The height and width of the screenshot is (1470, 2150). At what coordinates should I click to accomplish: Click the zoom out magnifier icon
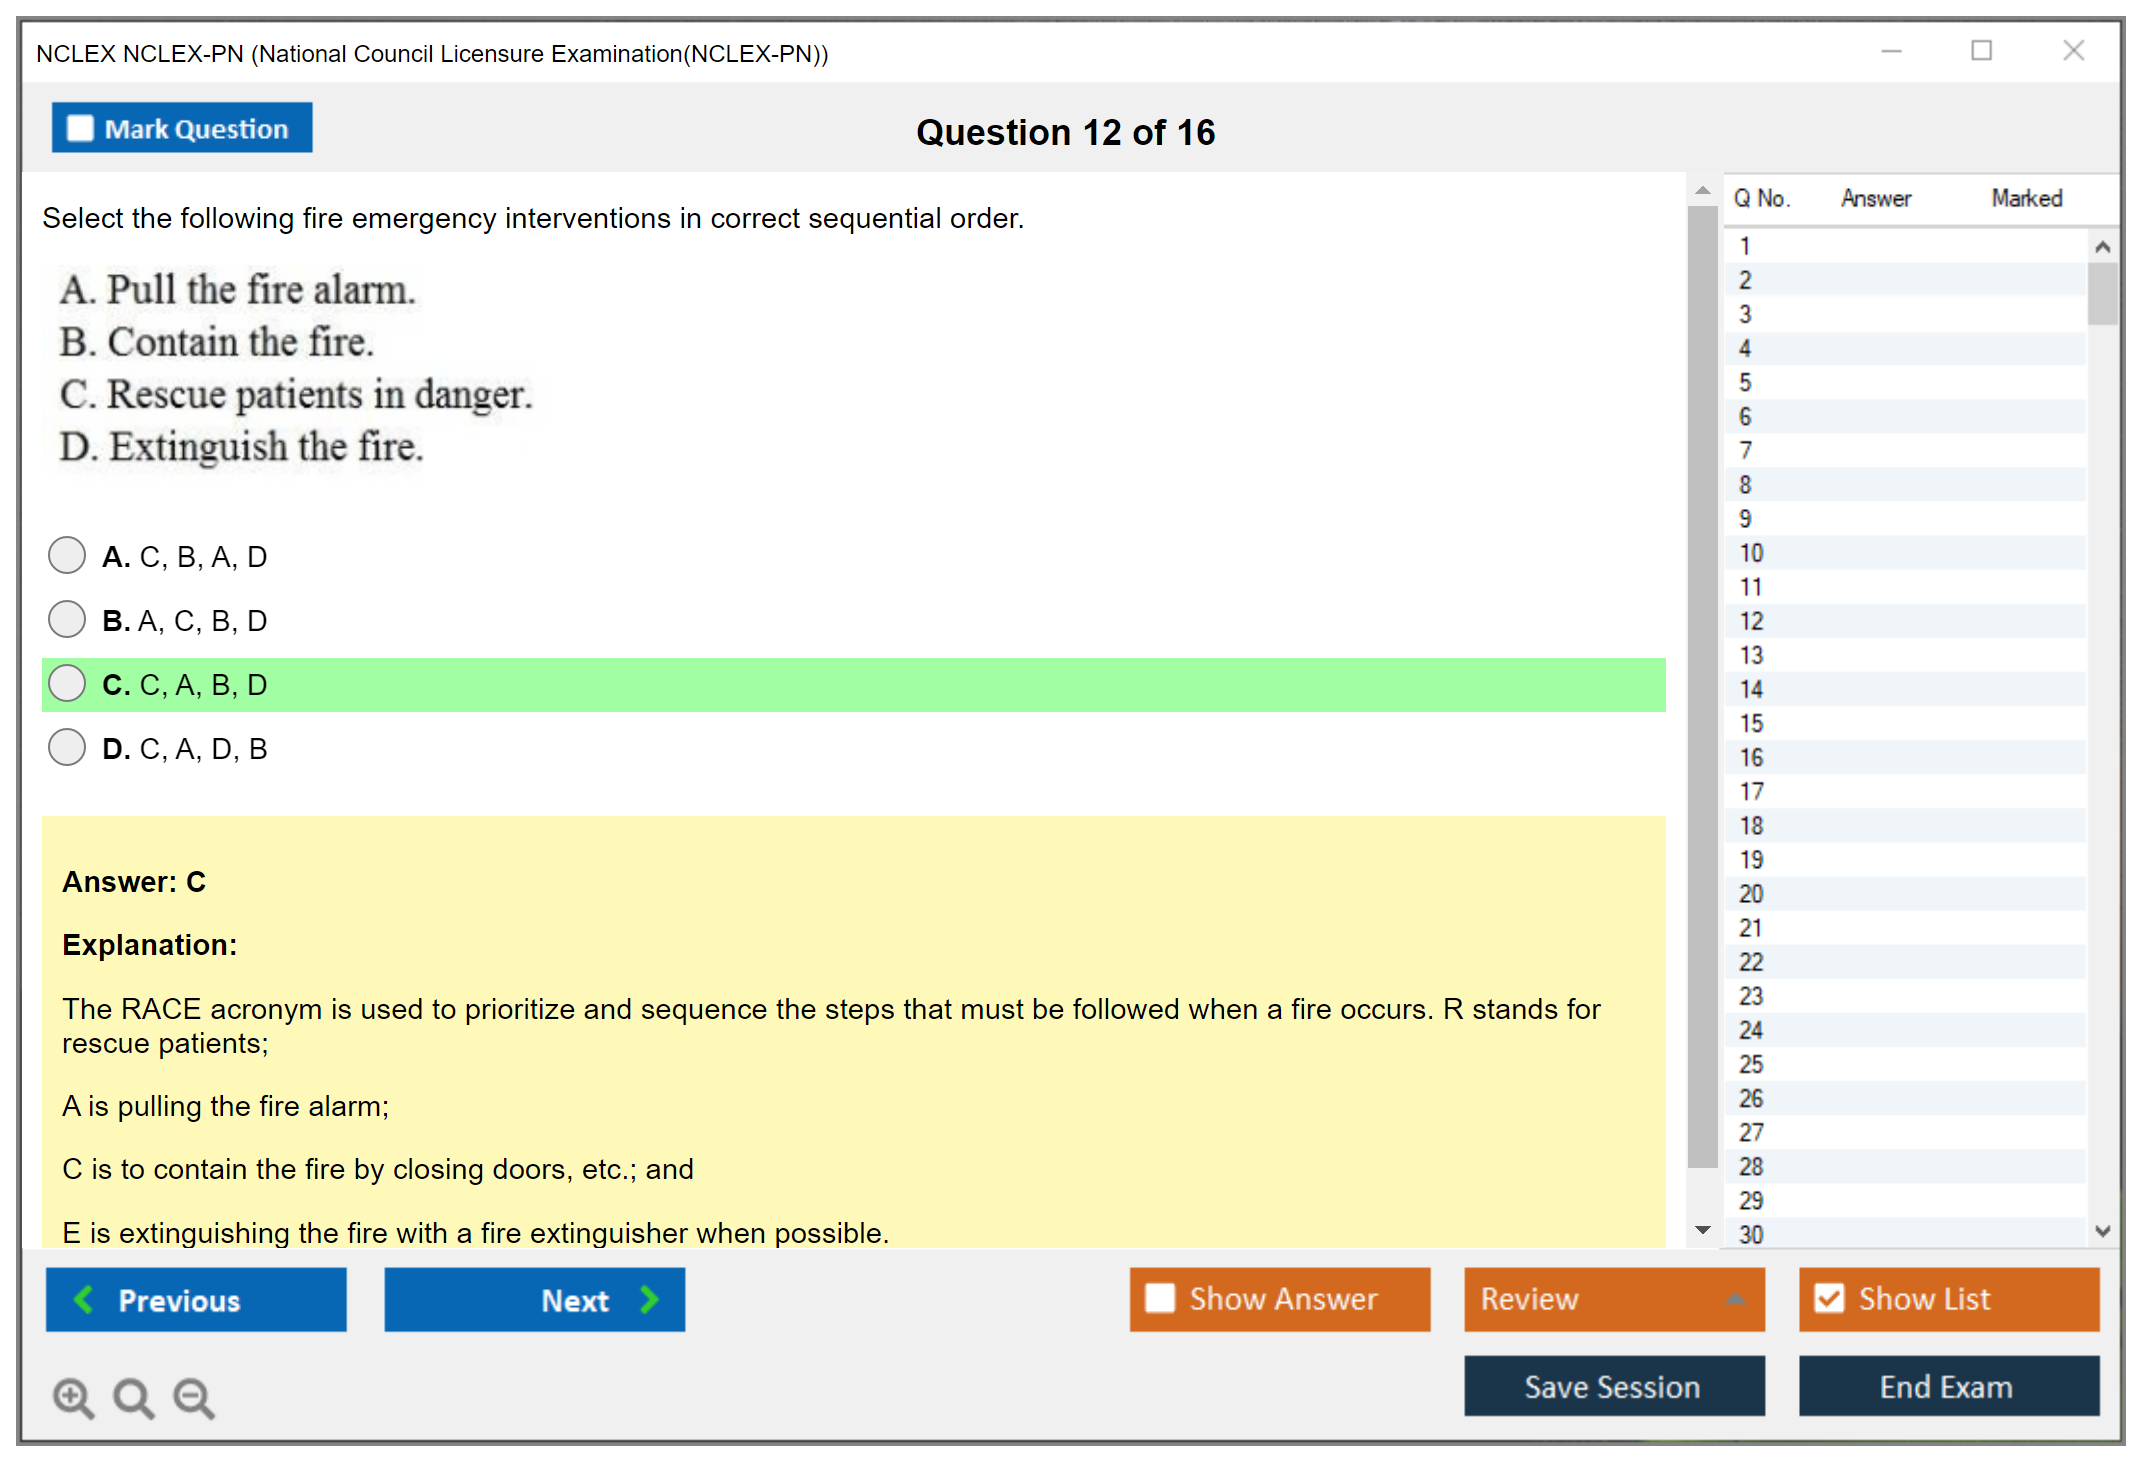[193, 1397]
